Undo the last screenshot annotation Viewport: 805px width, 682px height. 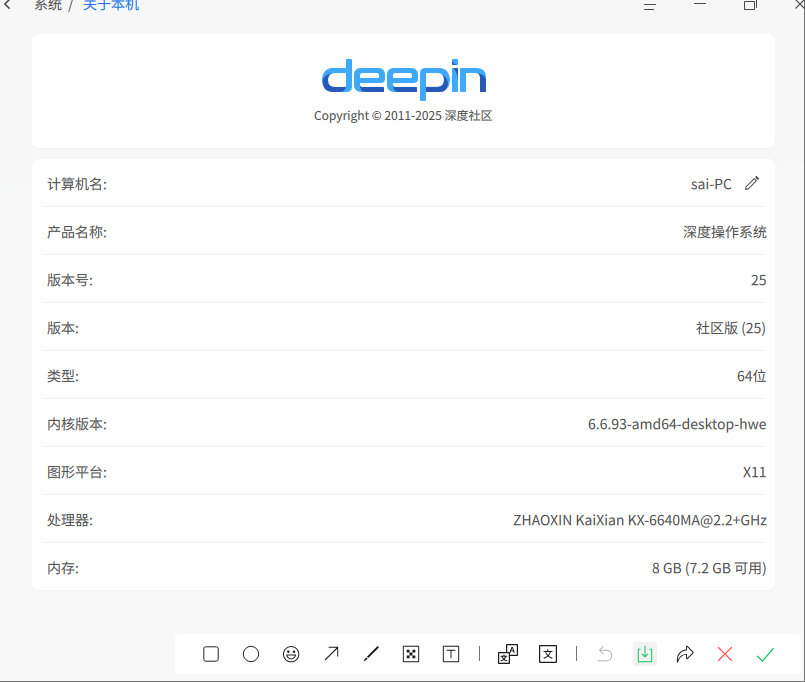(x=605, y=654)
